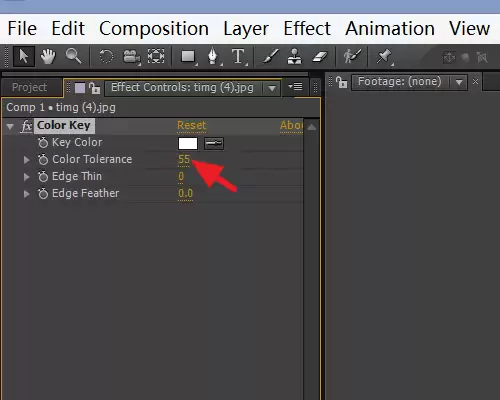Toggle the Edge Thin stopwatch

(x=43, y=176)
